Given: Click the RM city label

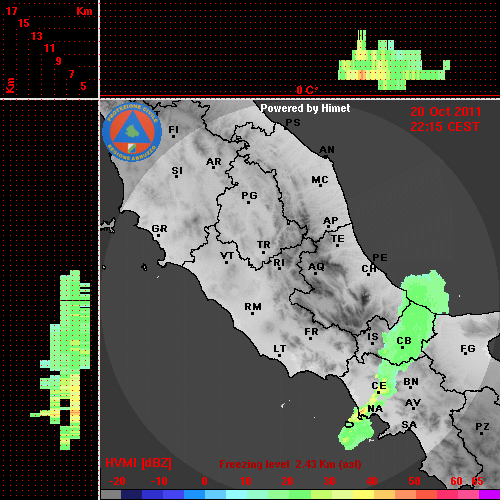Looking at the screenshot, I should click(253, 307).
